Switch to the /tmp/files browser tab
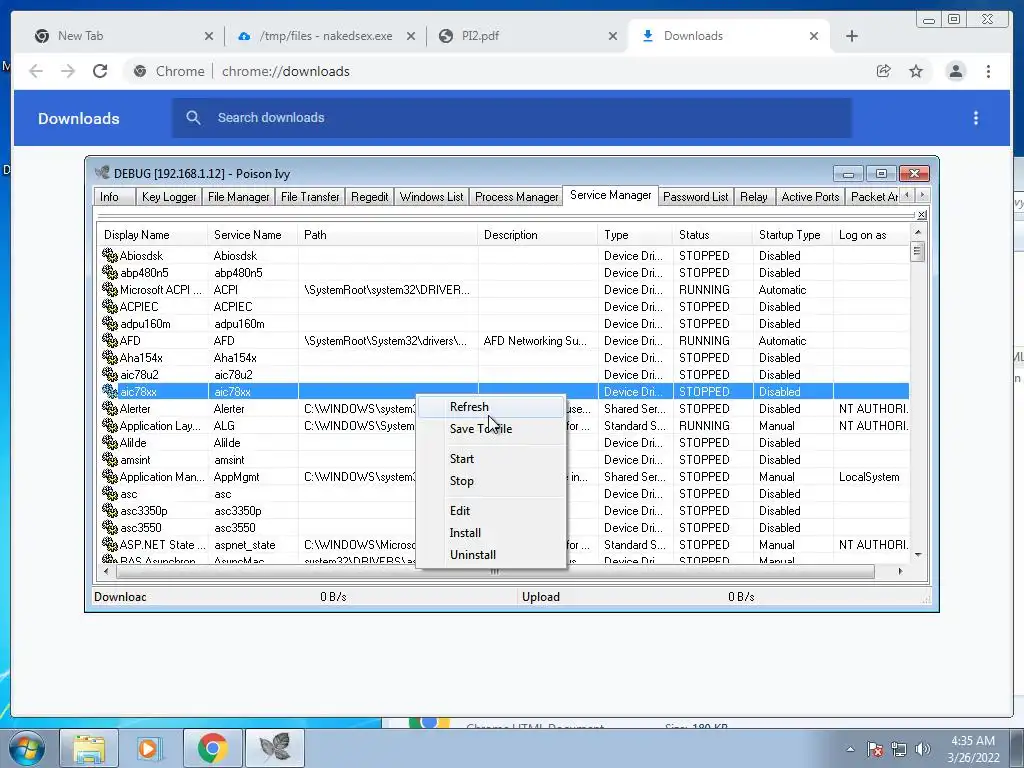Screen dimensions: 1024x768 pos(325,36)
